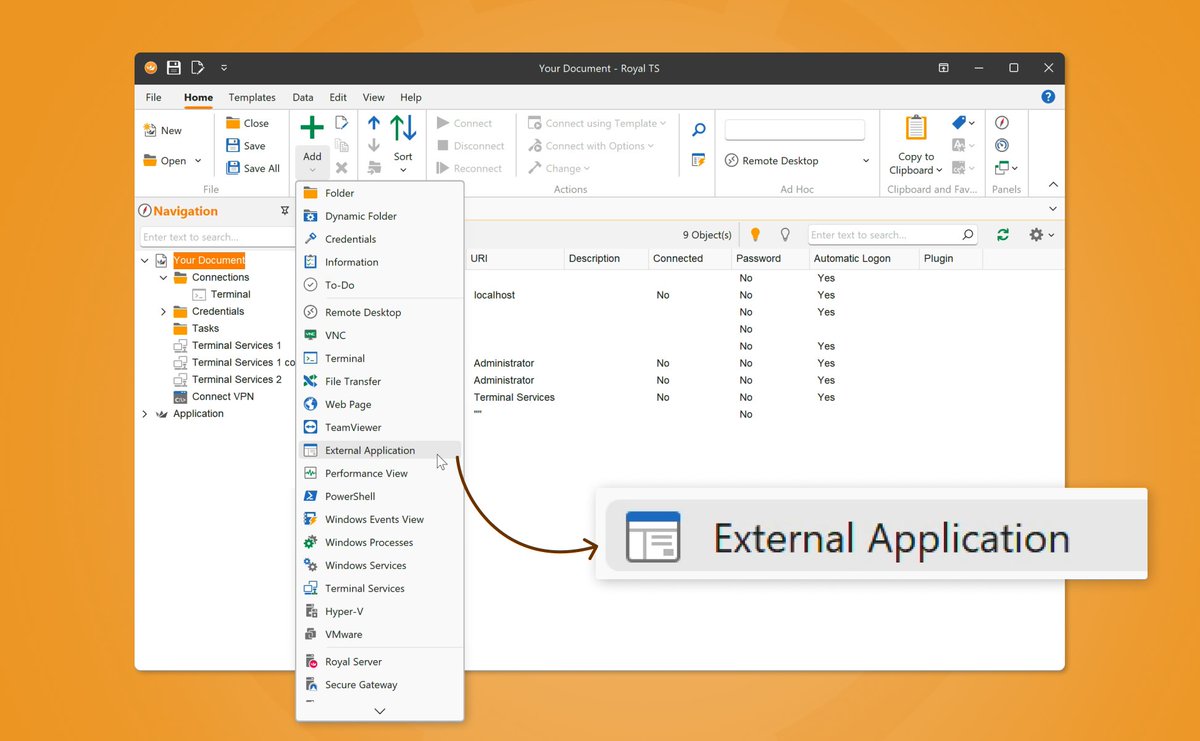
Task: Open the Copy to Clipboard dropdown arrow
Action: (939, 170)
